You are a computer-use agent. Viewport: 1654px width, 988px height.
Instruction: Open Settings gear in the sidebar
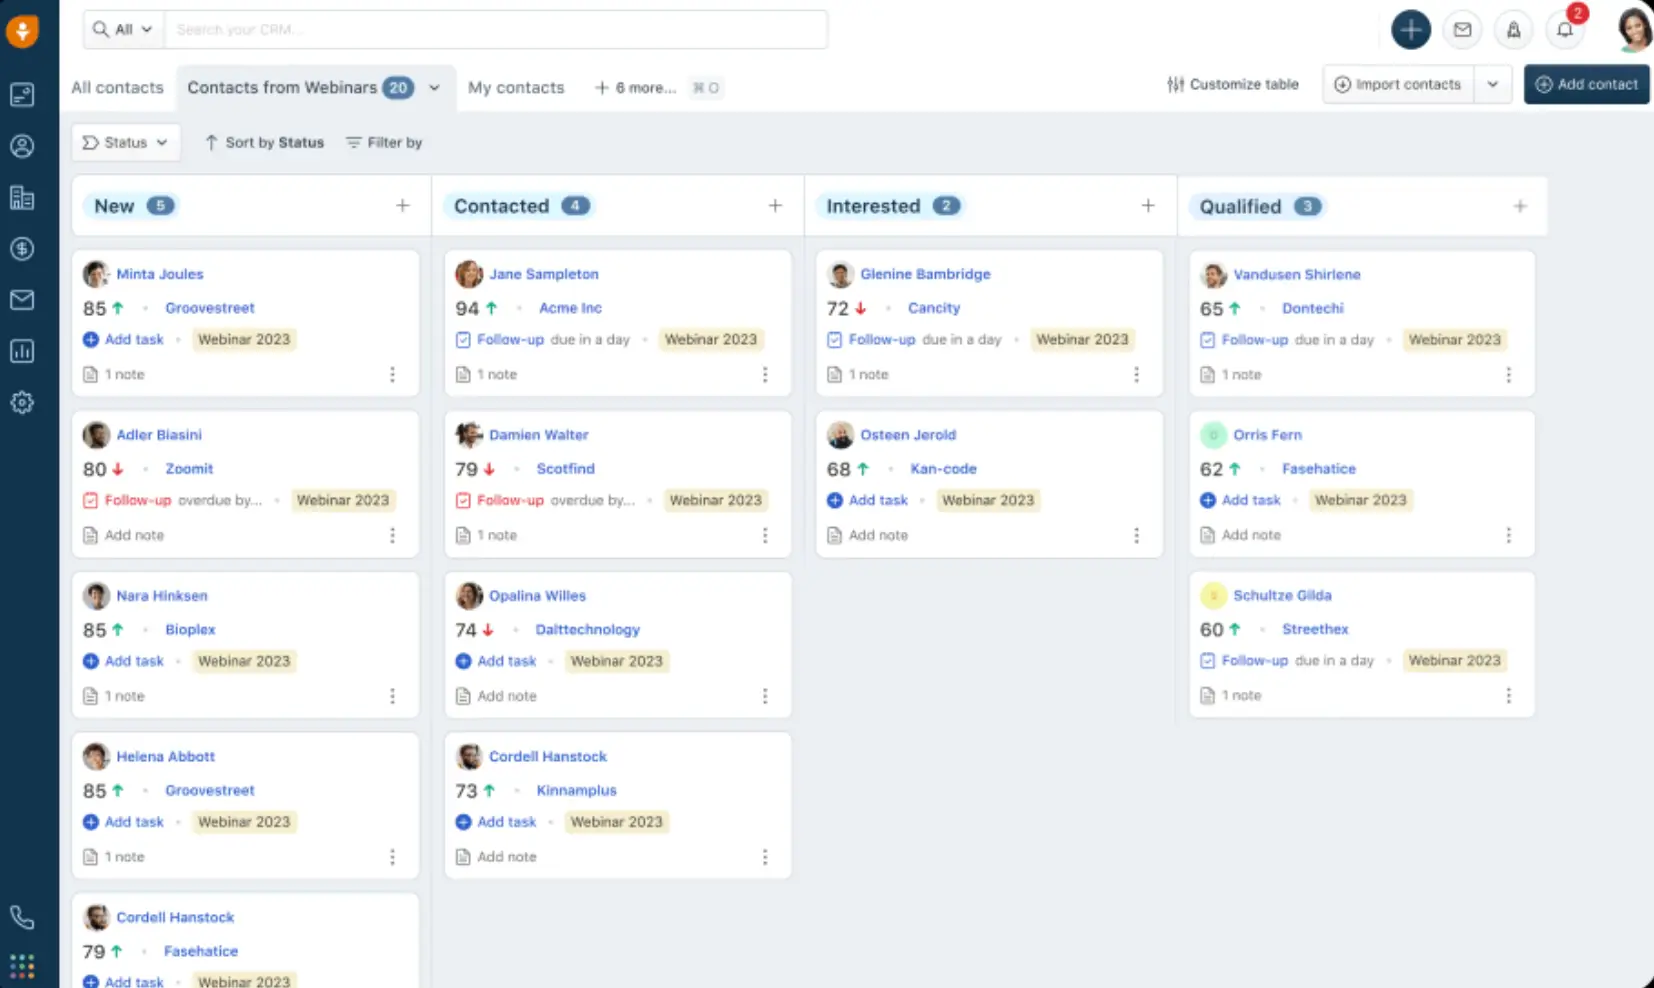coord(22,402)
